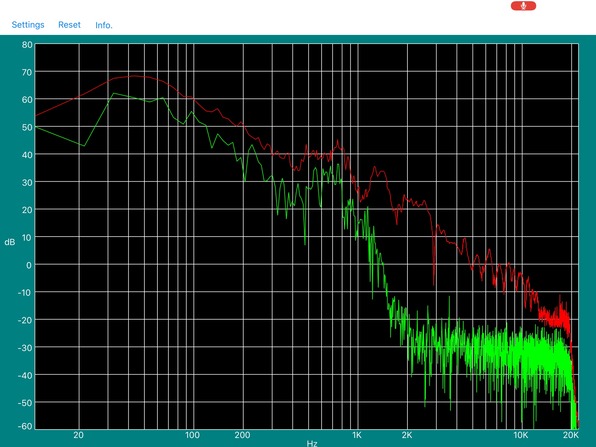This screenshot has height=447, width=596.
Task: Click the 100 frequency axis label
Action: 192,435
